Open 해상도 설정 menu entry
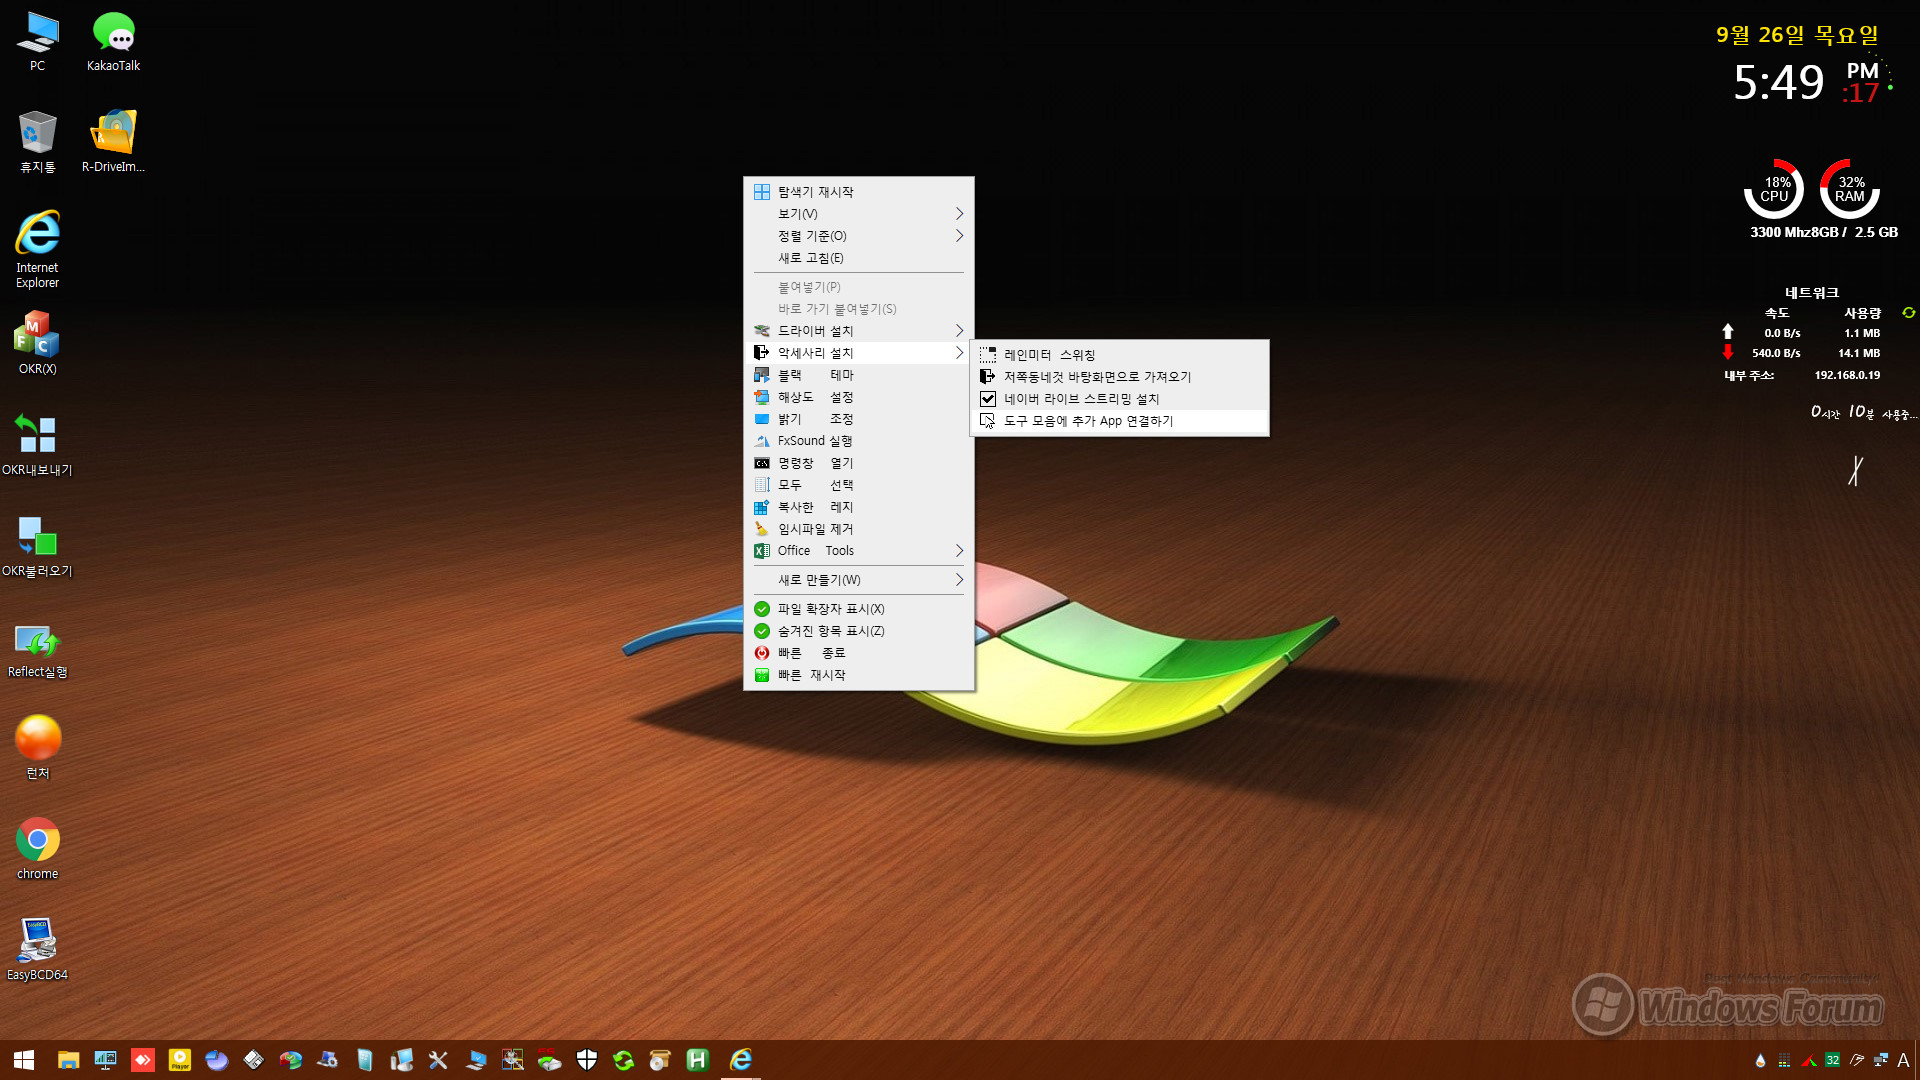Viewport: 1920px width, 1080px height. (x=859, y=397)
